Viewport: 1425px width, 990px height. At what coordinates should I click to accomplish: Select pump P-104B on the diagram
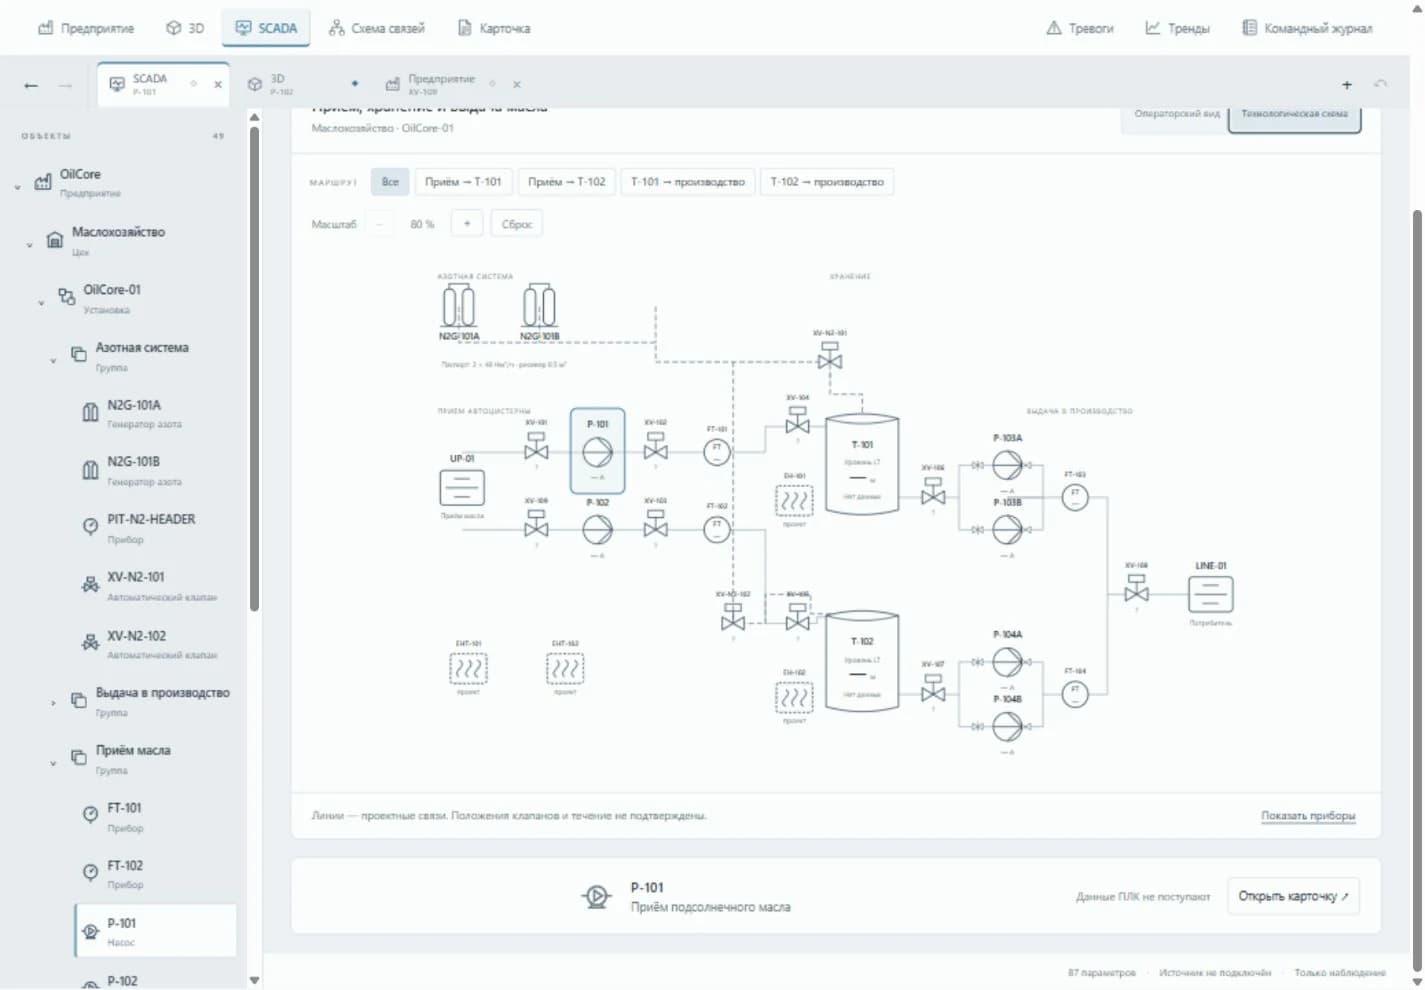click(1007, 726)
